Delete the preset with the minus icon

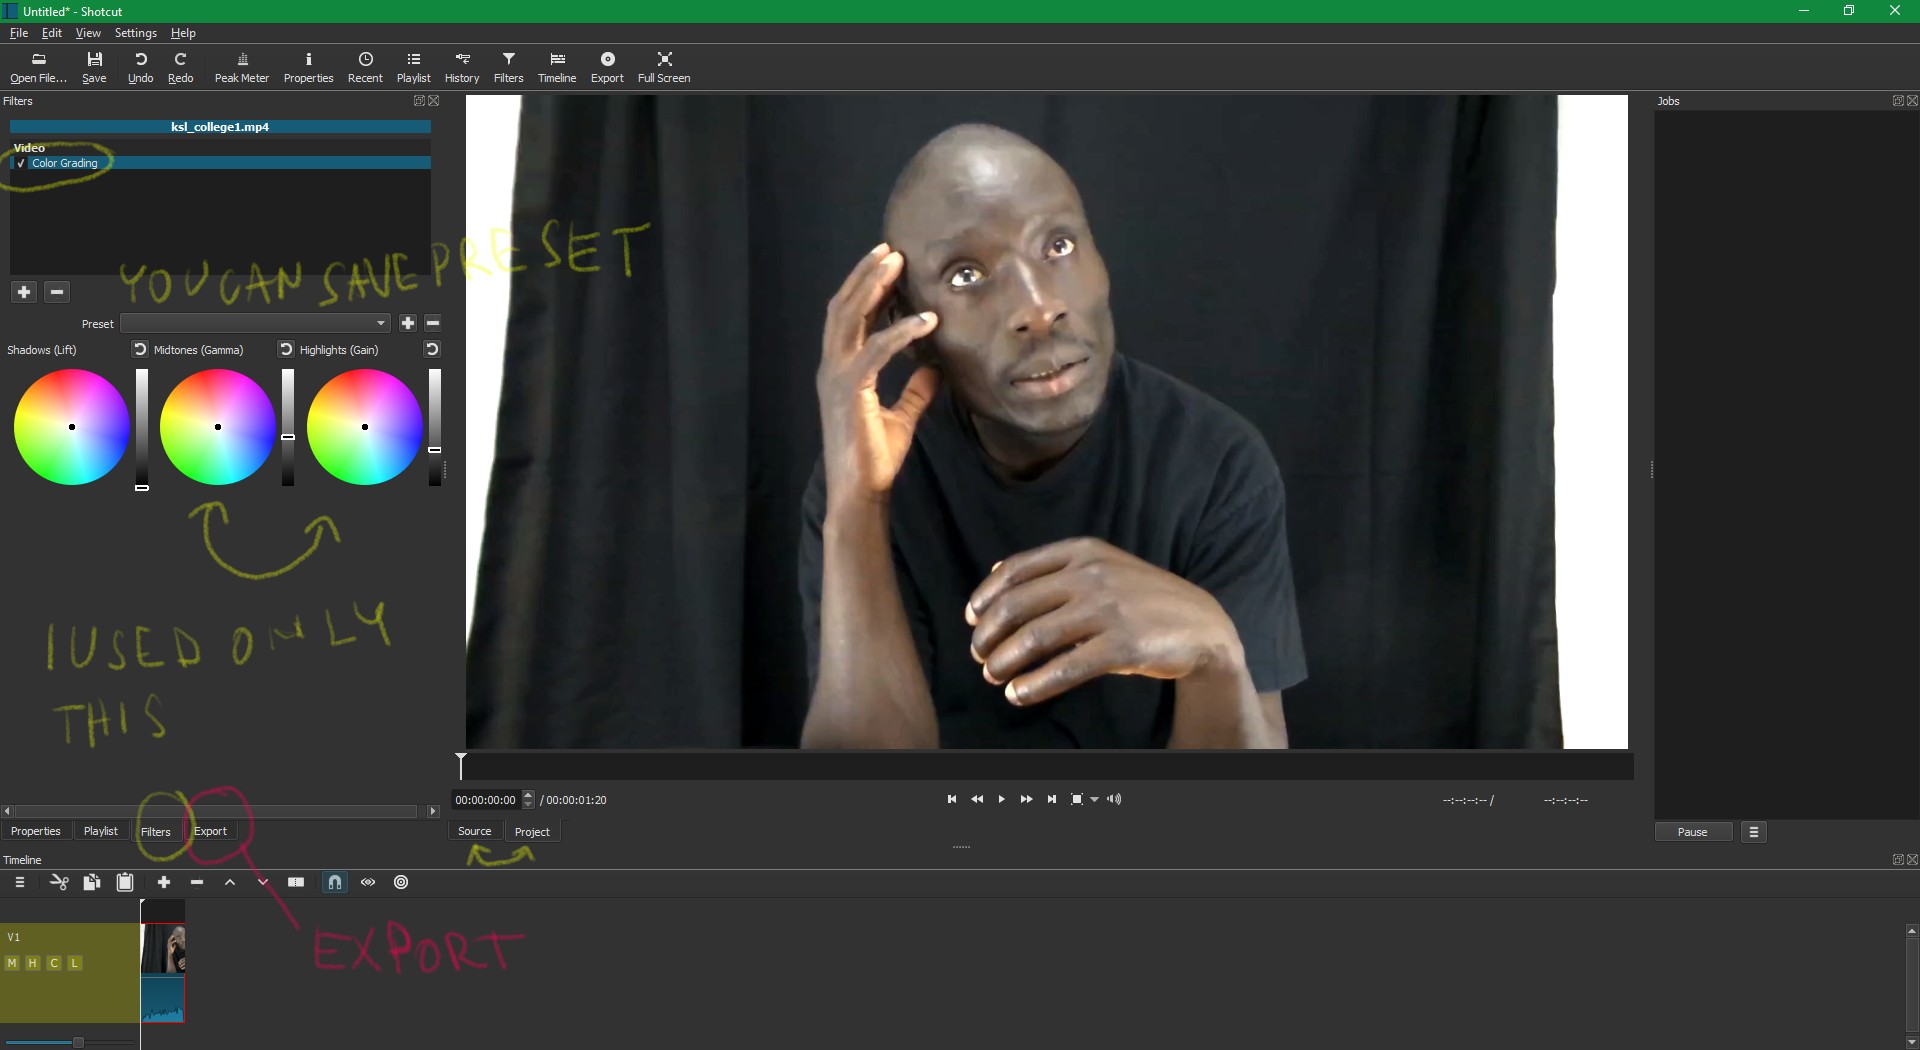(x=433, y=323)
